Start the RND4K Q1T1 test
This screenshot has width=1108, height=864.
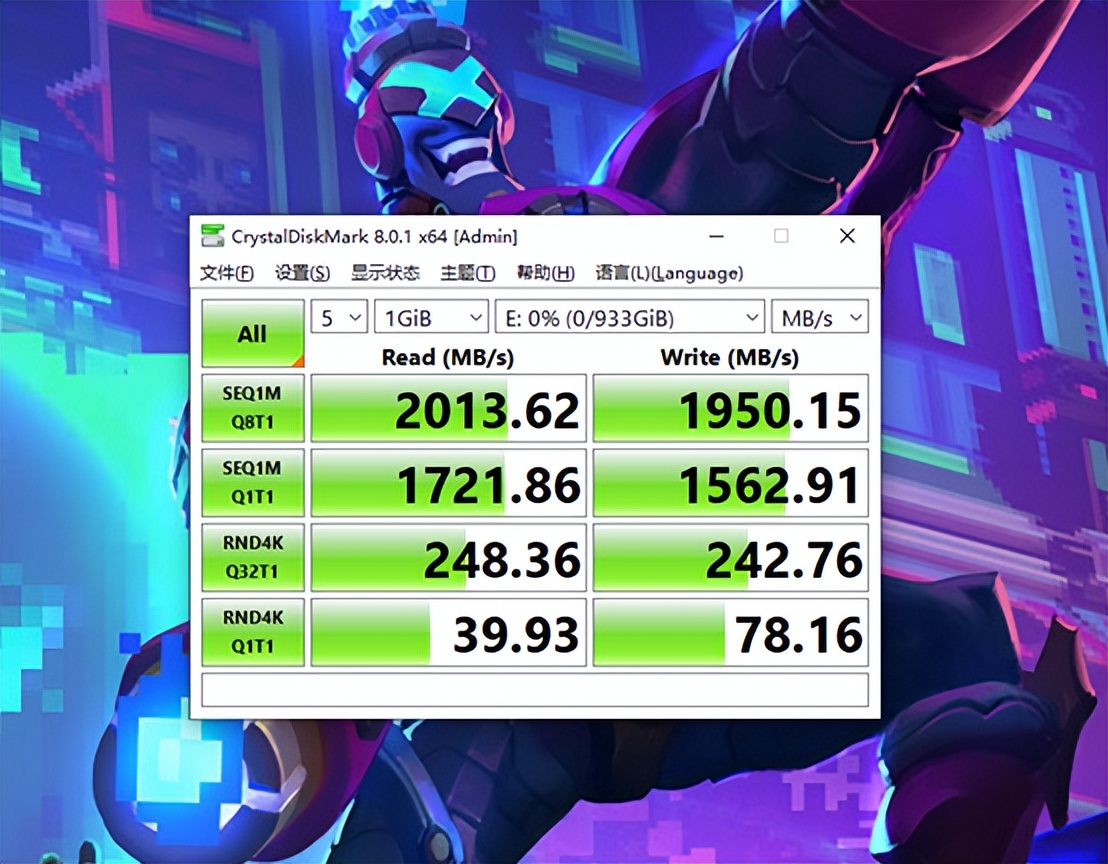coord(253,632)
